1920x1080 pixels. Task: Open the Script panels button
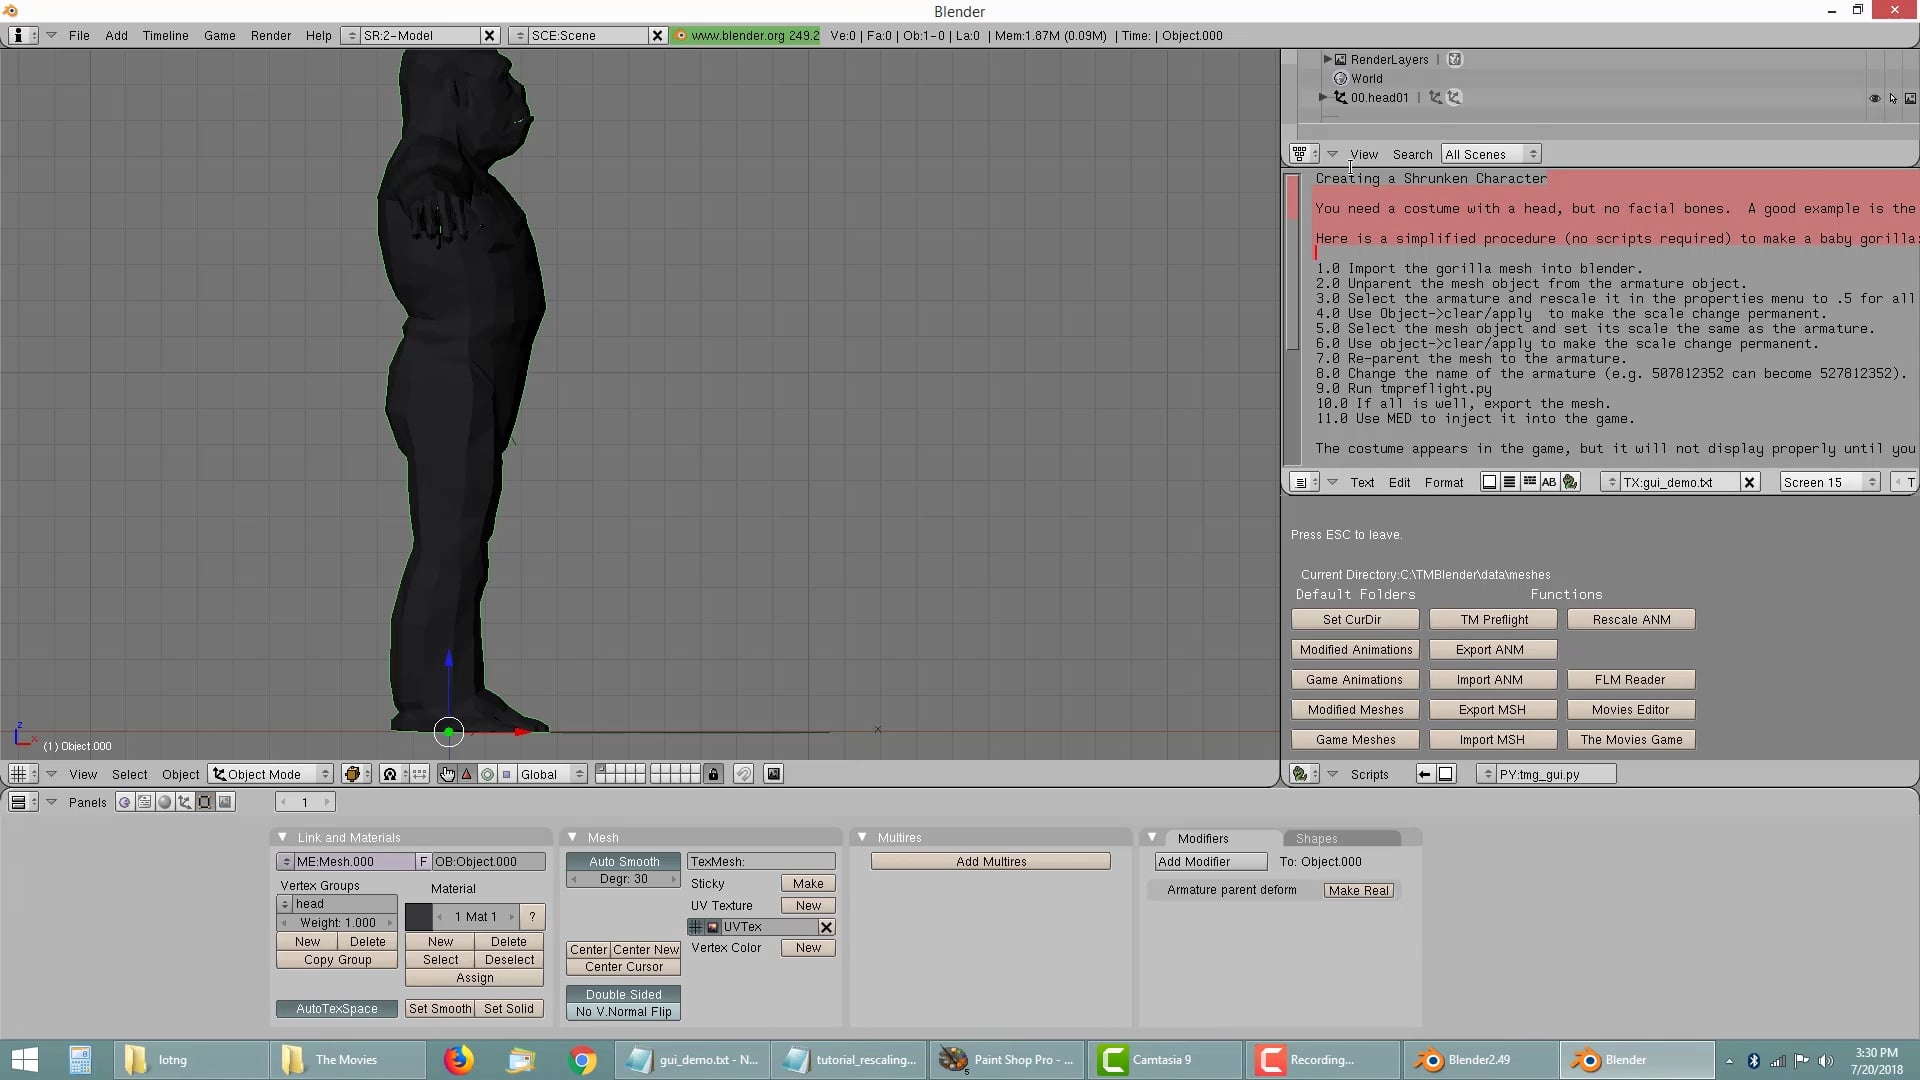[x=145, y=802]
